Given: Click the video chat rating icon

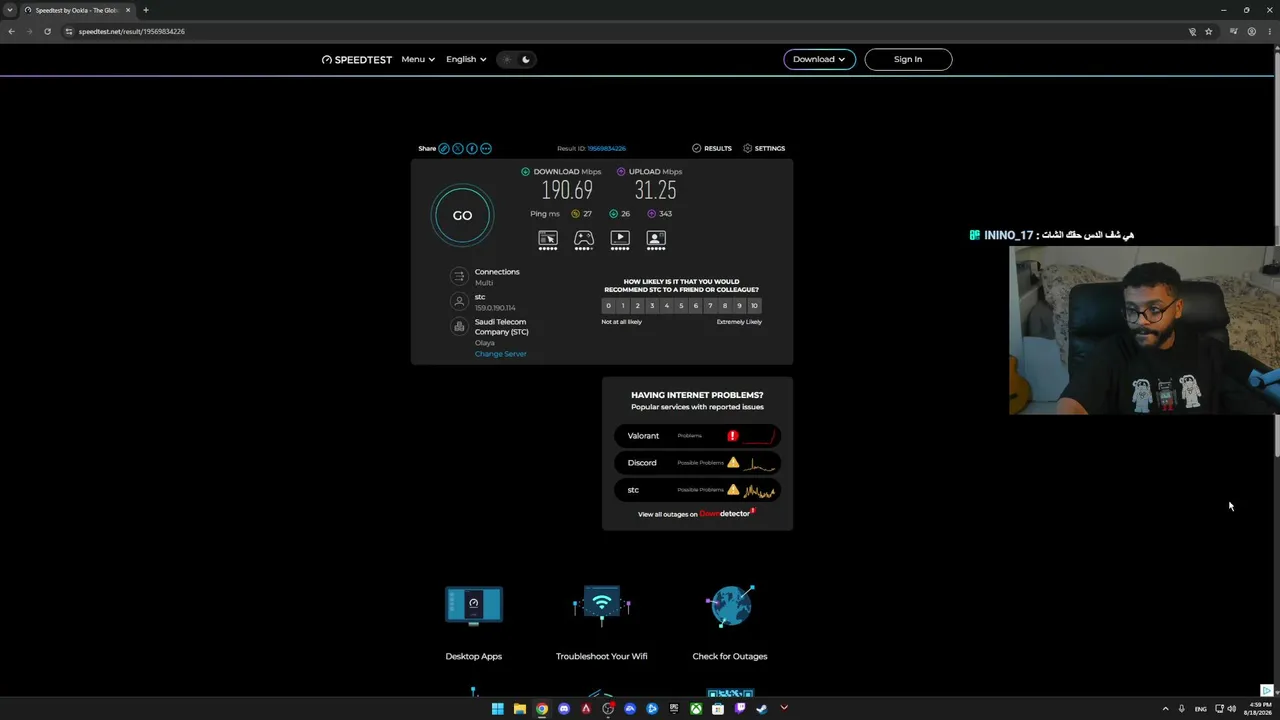Looking at the screenshot, I should click(656, 238).
